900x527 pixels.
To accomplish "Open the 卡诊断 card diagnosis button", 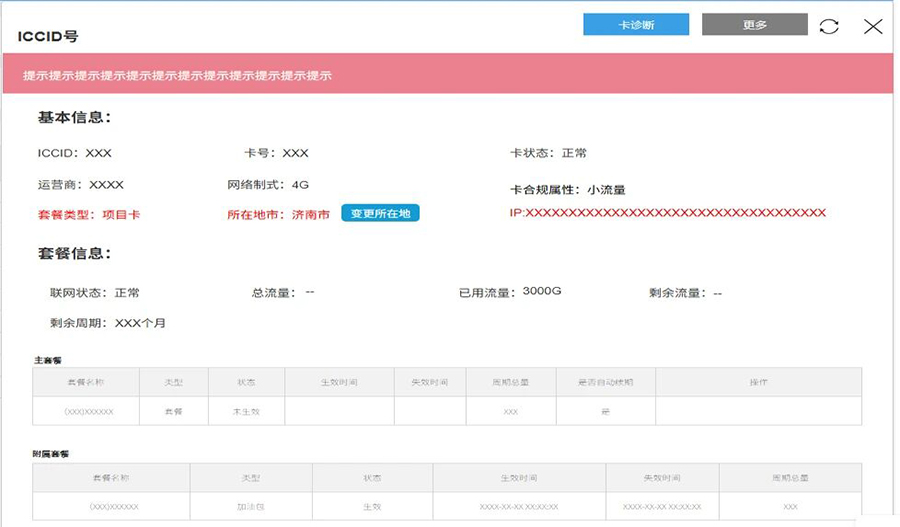I will point(636,25).
